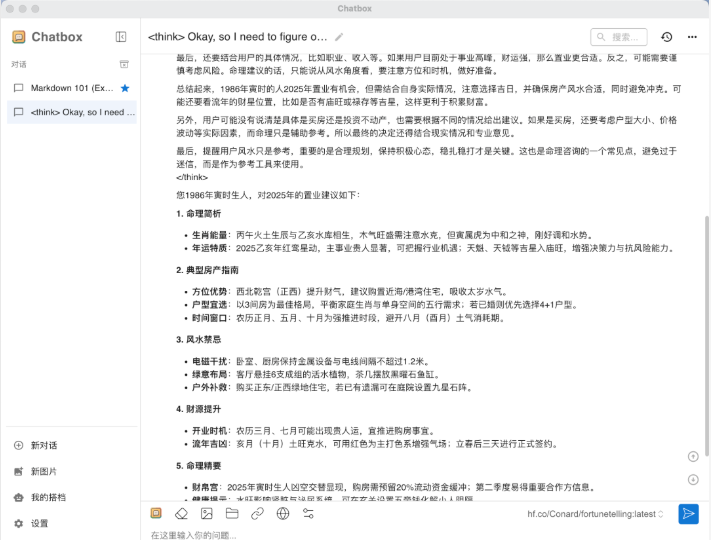Click the '对话' section label in sidebar
Viewport: 711px width, 540px height.
19,64
